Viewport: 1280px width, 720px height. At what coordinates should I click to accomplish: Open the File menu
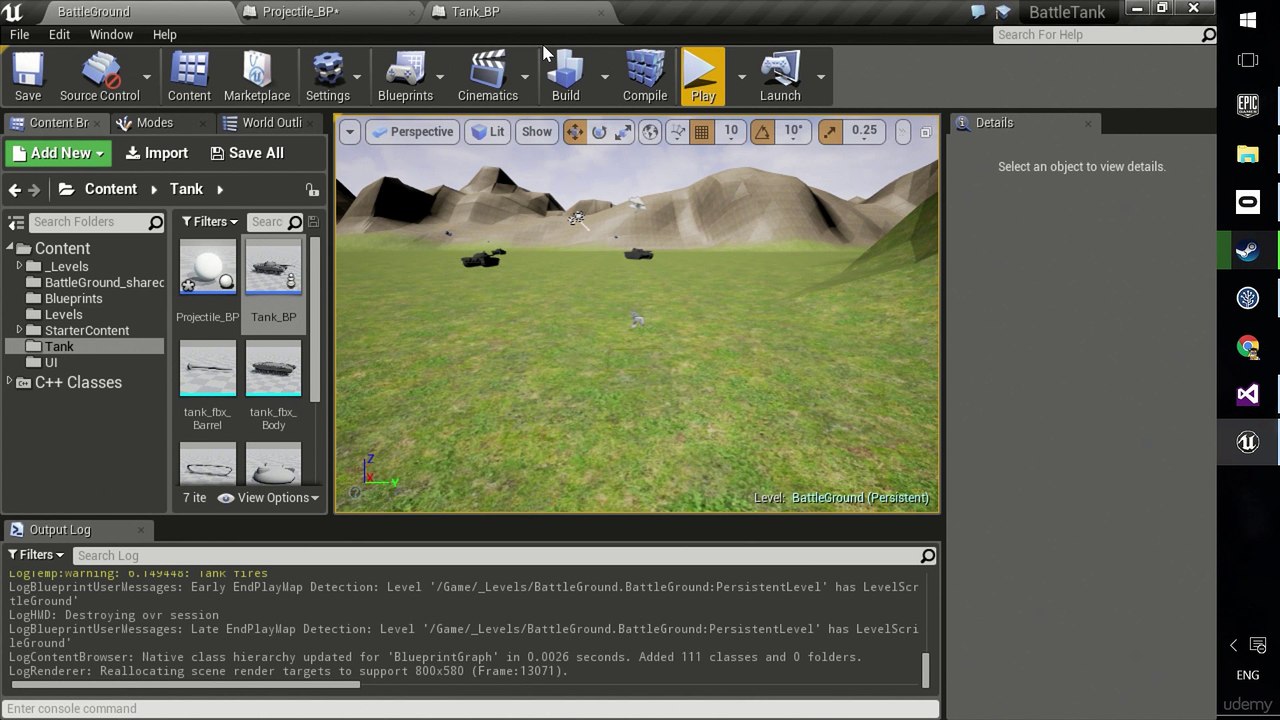coord(19,35)
